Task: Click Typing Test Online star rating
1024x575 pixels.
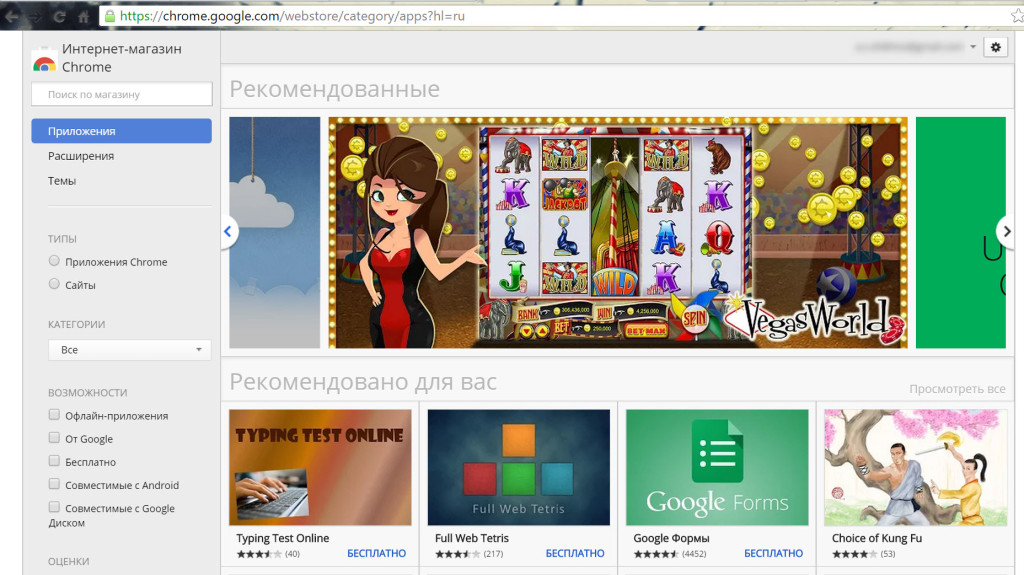Action: tap(259, 554)
